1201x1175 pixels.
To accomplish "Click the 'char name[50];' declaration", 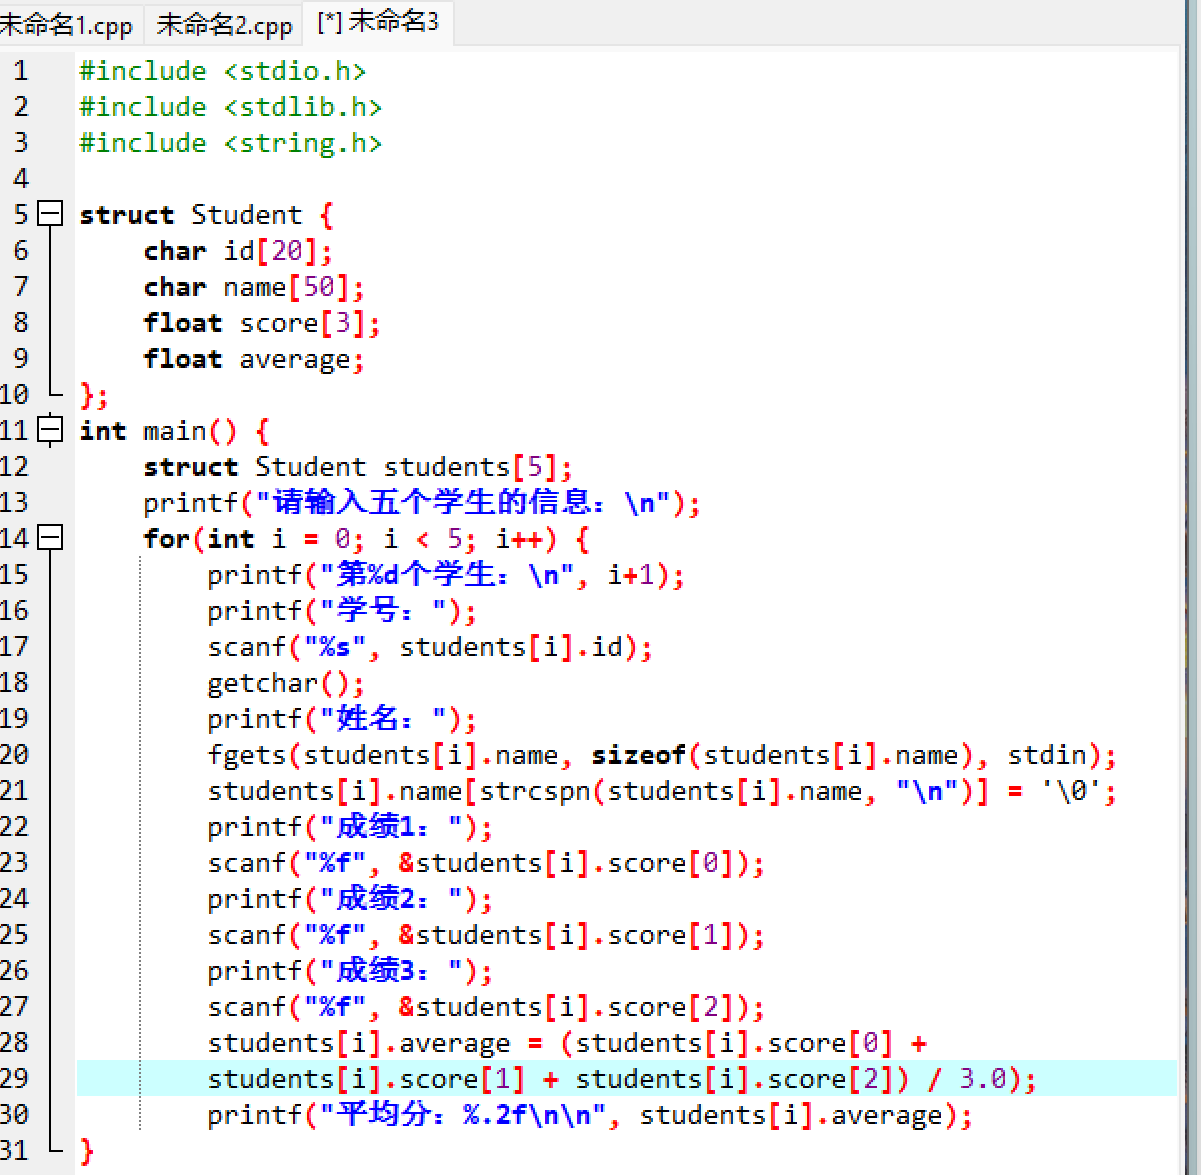I will [x=254, y=287].
